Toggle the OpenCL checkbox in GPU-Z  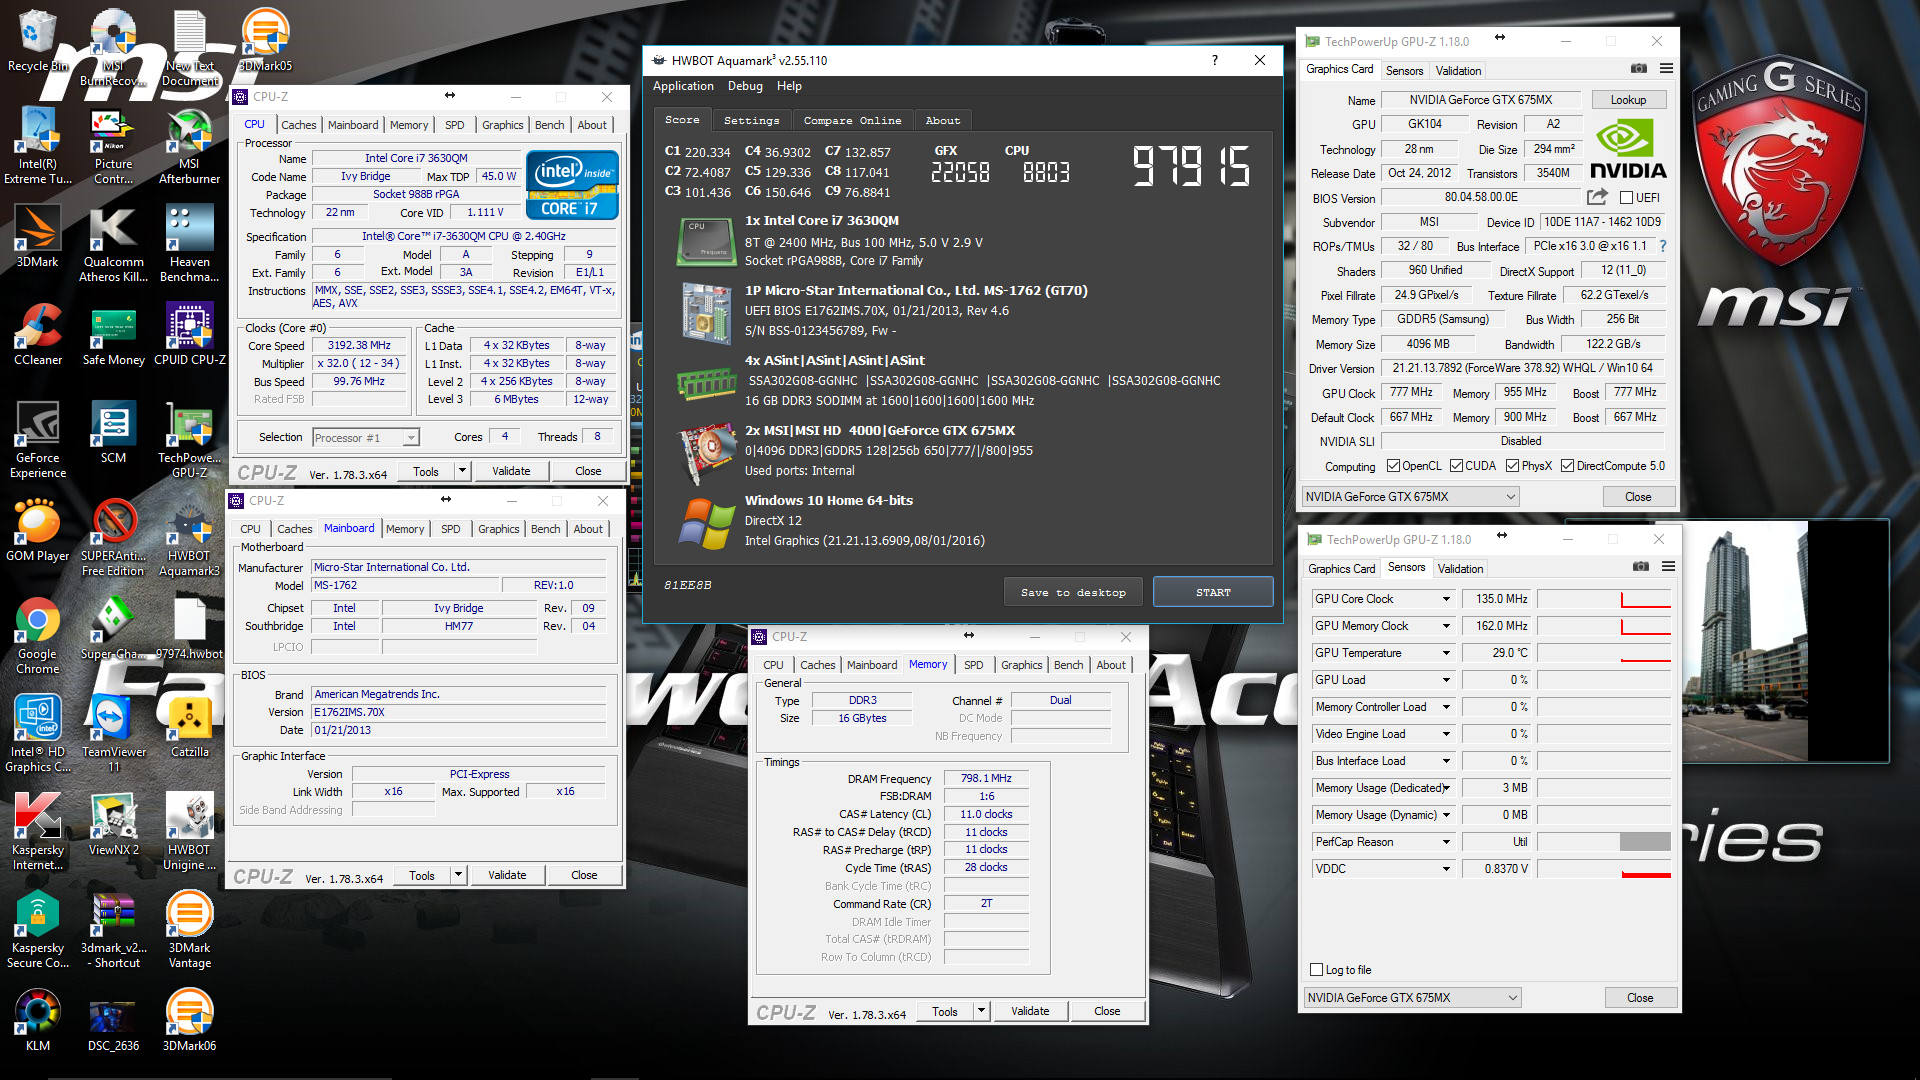tap(1393, 466)
